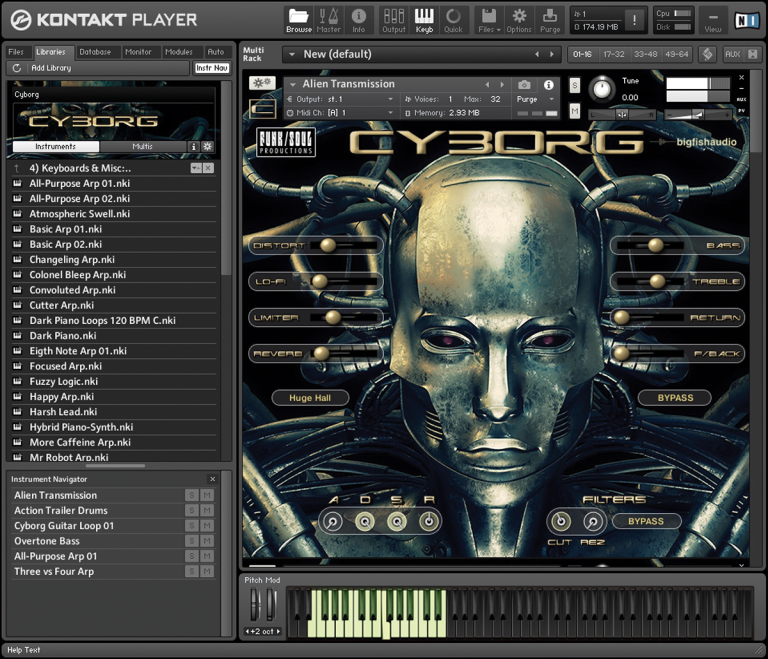768x659 pixels.
Task: Select rack page 49-64
Action: point(676,54)
